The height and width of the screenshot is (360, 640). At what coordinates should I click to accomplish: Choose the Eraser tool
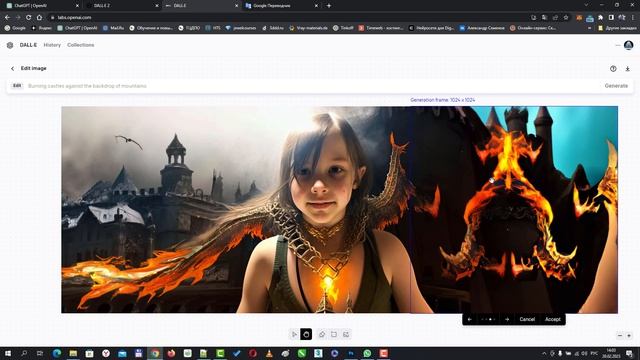pyautogui.click(x=322, y=334)
